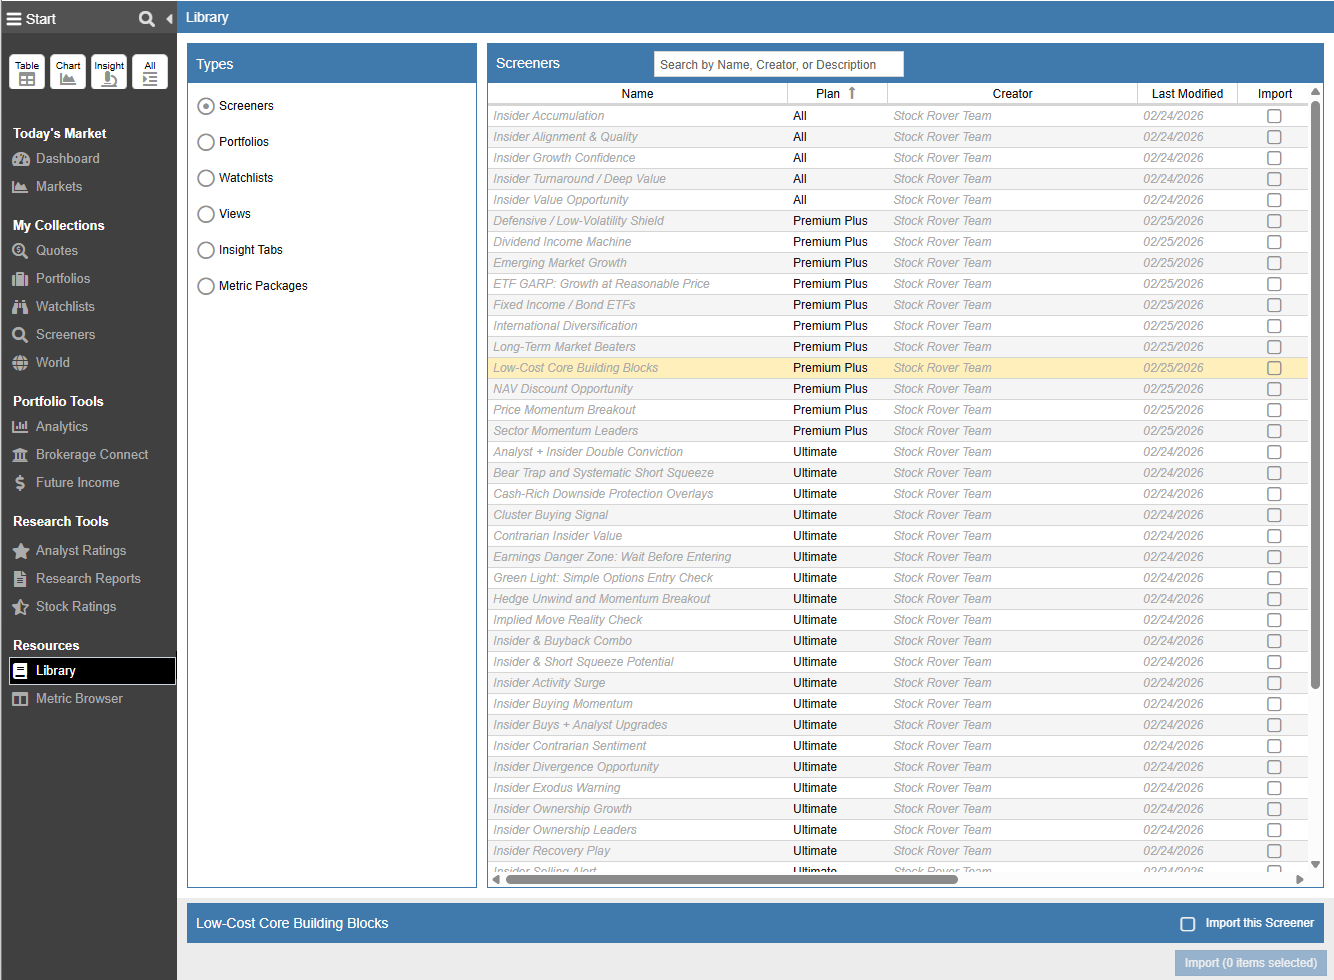Select the Portfolios type radio button
This screenshot has height=980, width=1334.
click(206, 142)
